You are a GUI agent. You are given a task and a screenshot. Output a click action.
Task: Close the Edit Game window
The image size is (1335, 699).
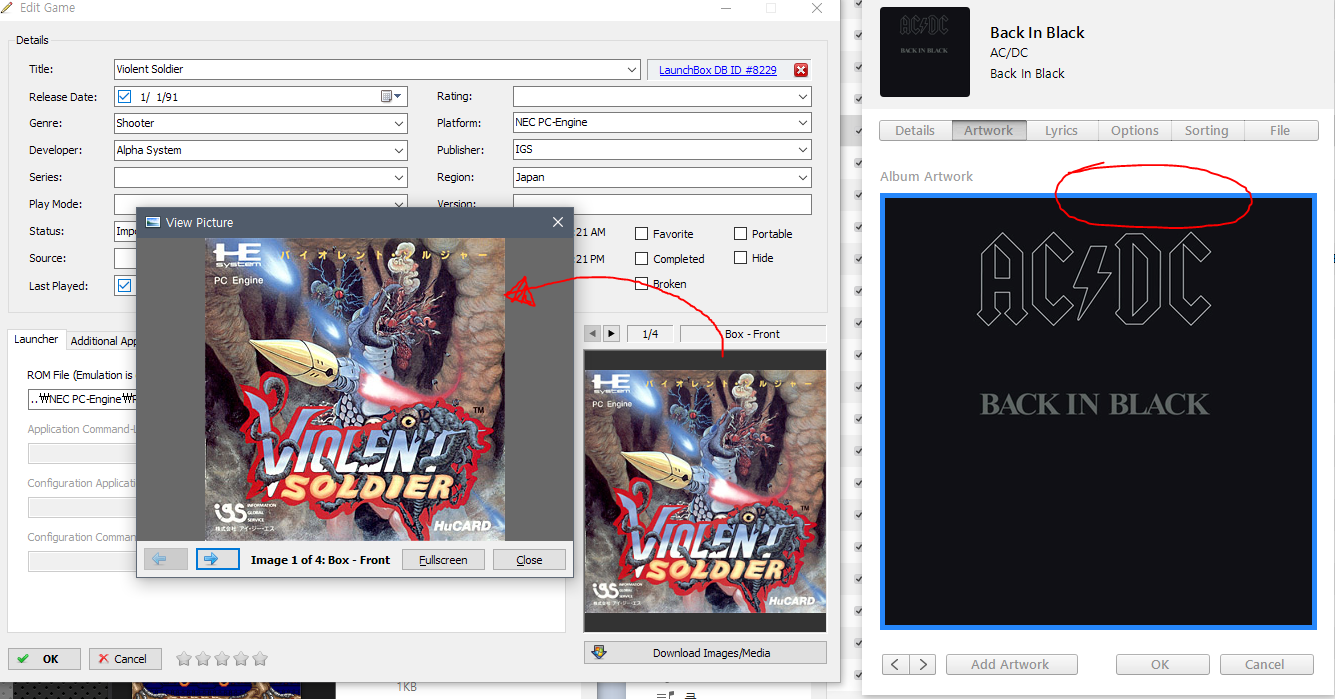pyautogui.click(x=817, y=8)
